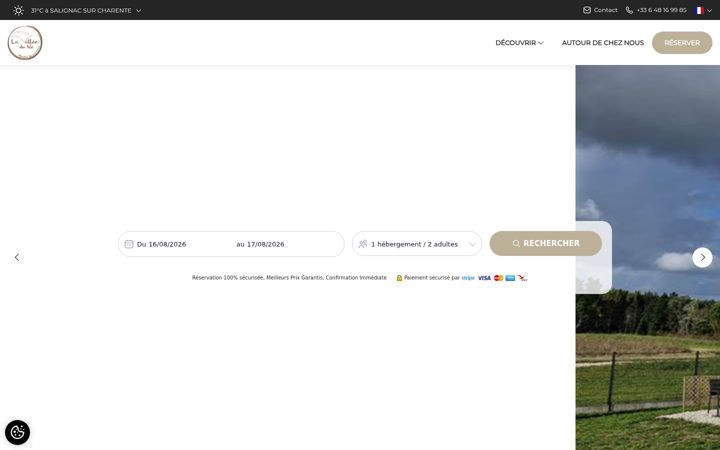Click the calendar icon in date field

129,244
